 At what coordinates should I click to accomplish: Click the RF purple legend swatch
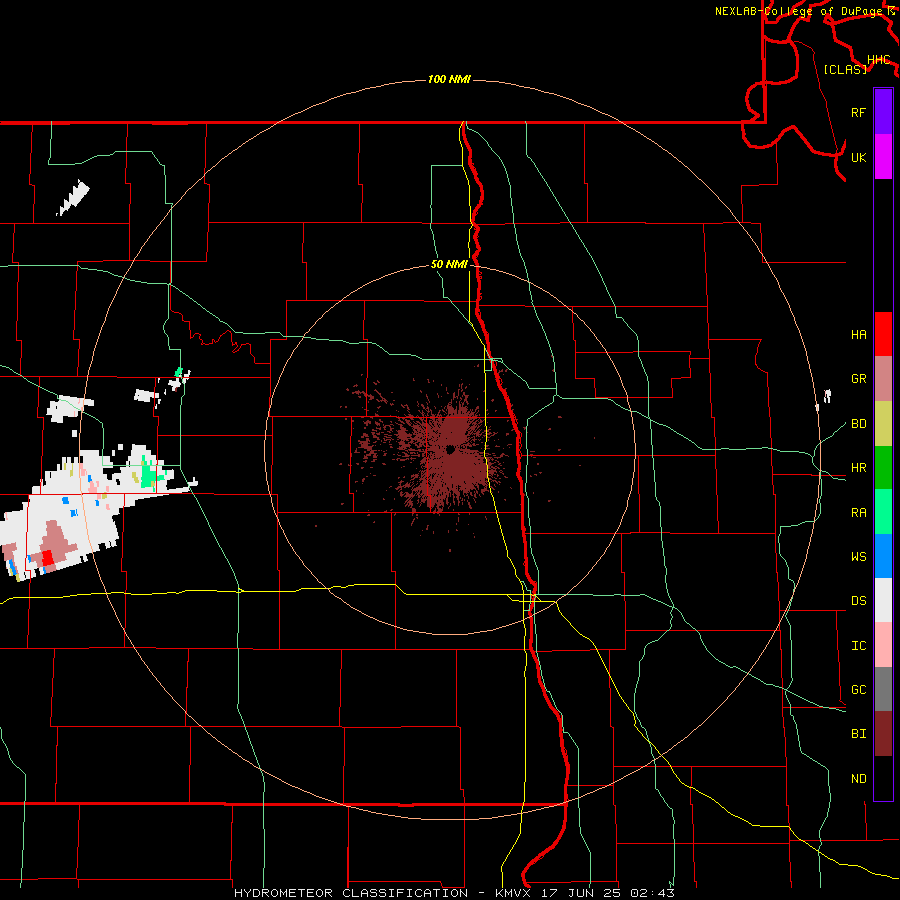pos(883,112)
